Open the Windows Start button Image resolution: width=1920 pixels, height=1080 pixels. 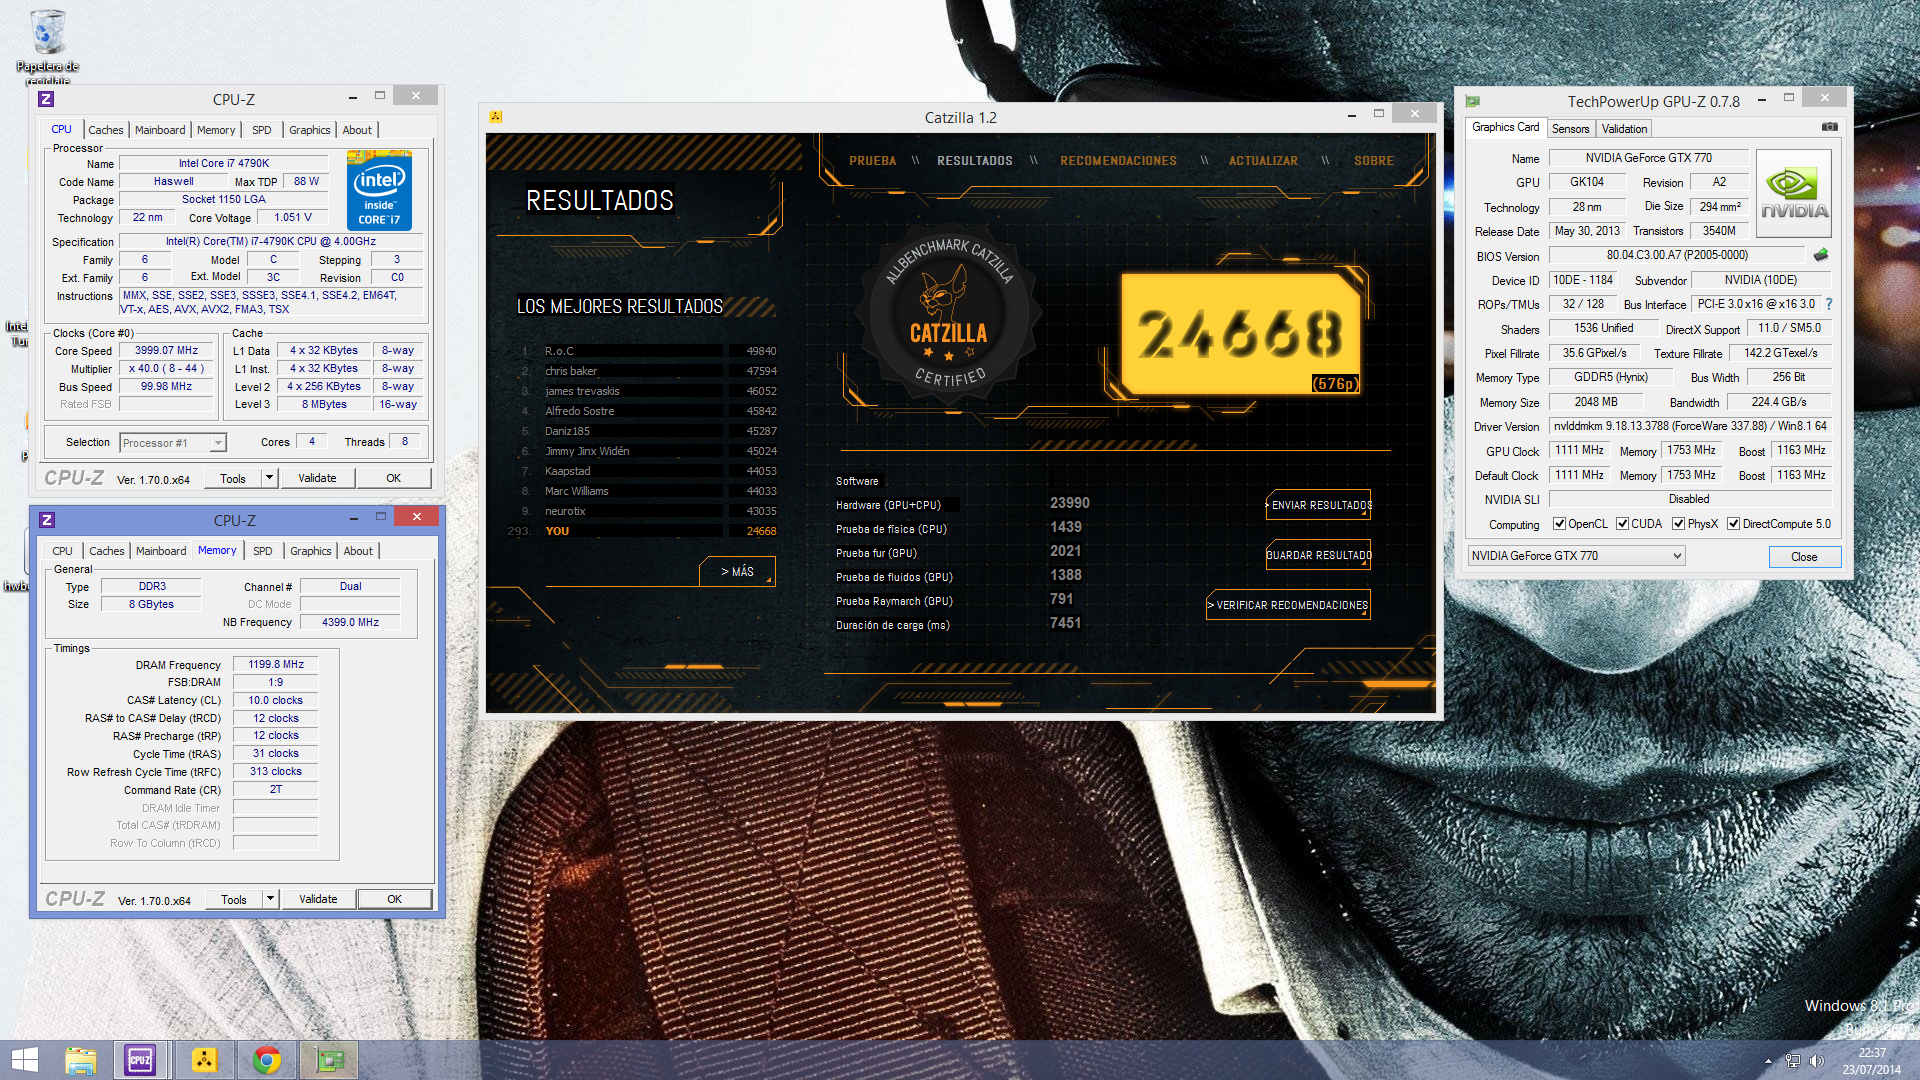click(24, 1060)
